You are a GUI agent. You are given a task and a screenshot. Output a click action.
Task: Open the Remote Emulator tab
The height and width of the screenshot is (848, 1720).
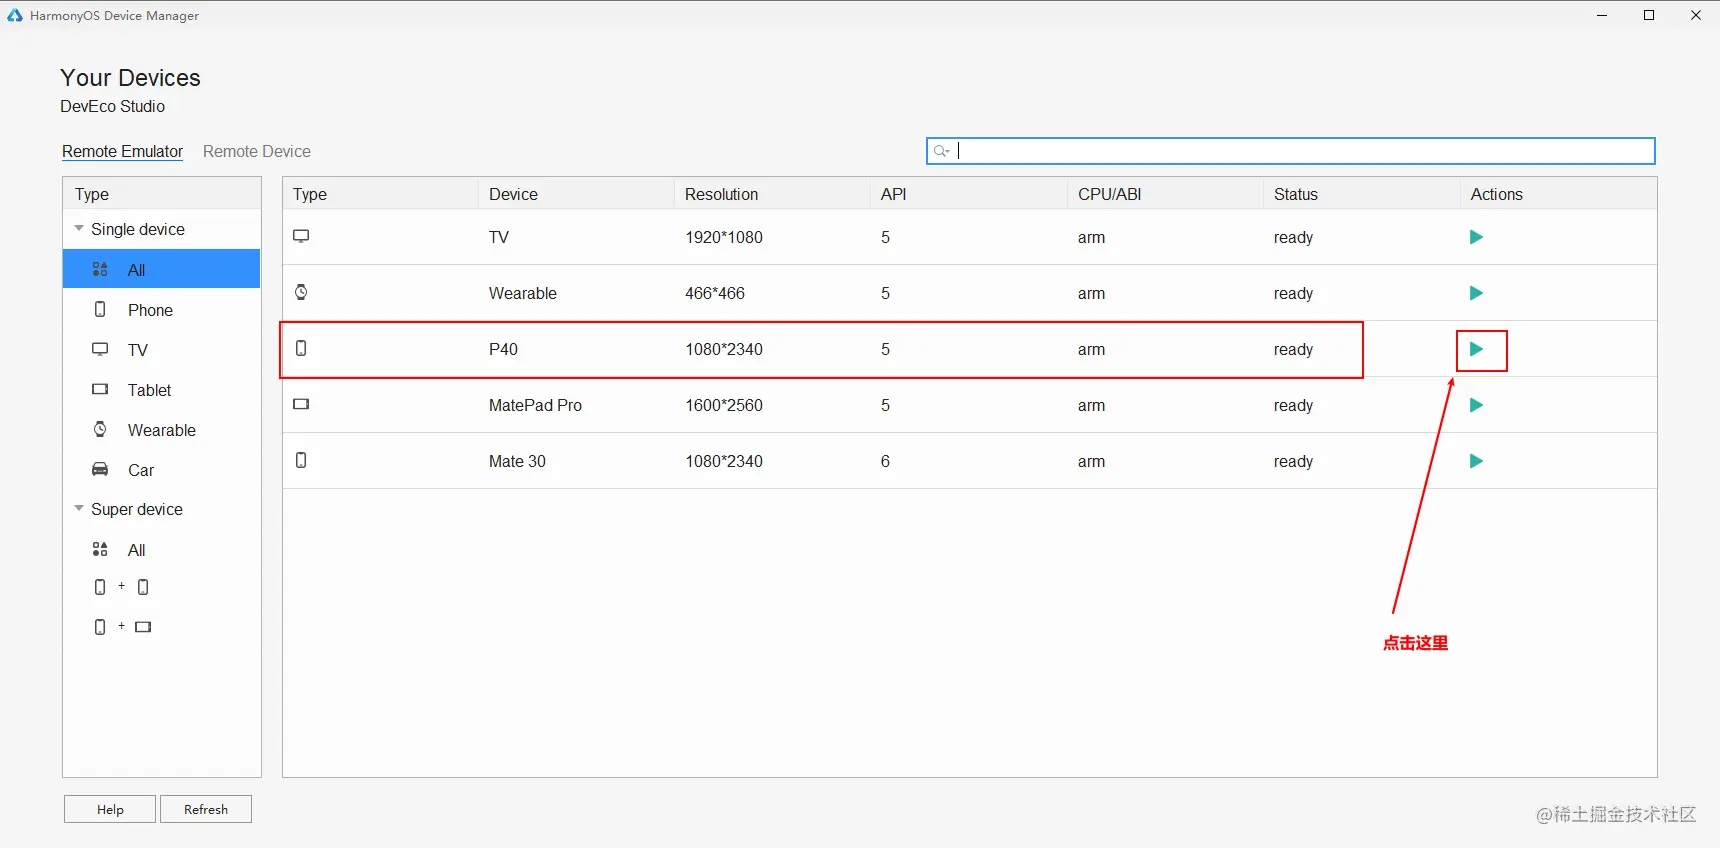(122, 151)
